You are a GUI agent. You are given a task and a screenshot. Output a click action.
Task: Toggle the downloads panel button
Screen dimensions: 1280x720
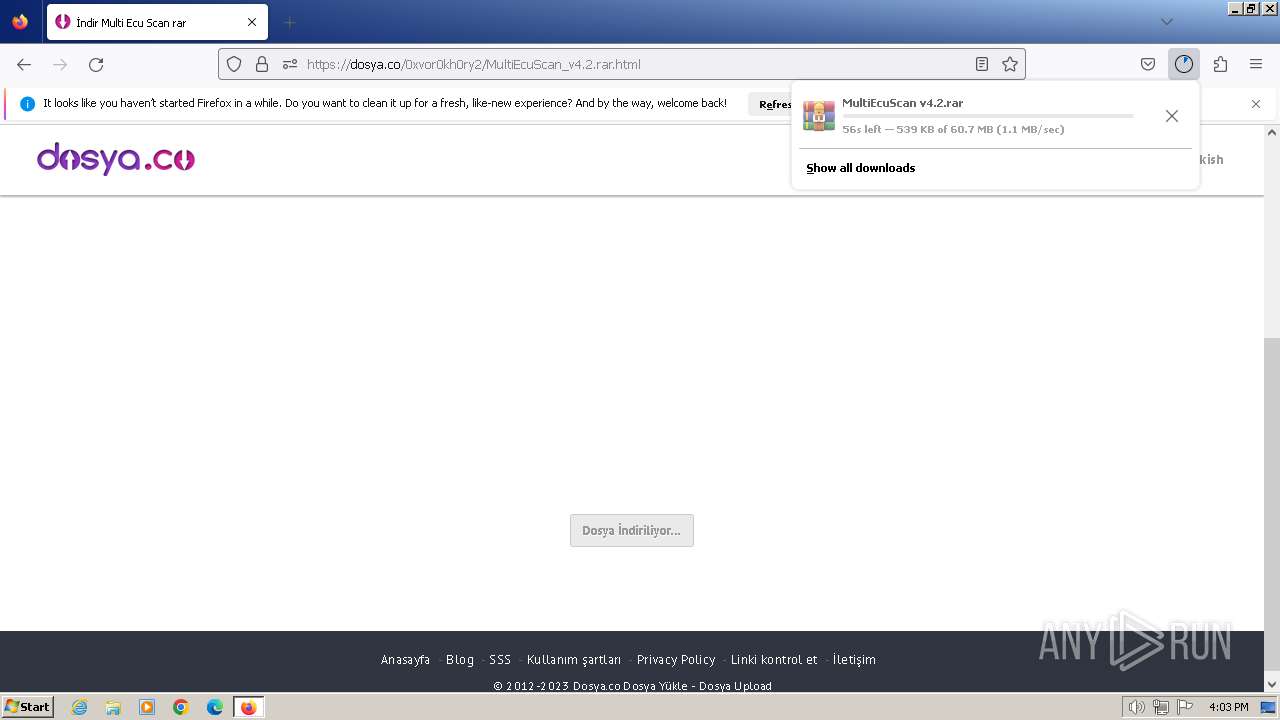point(1184,64)
